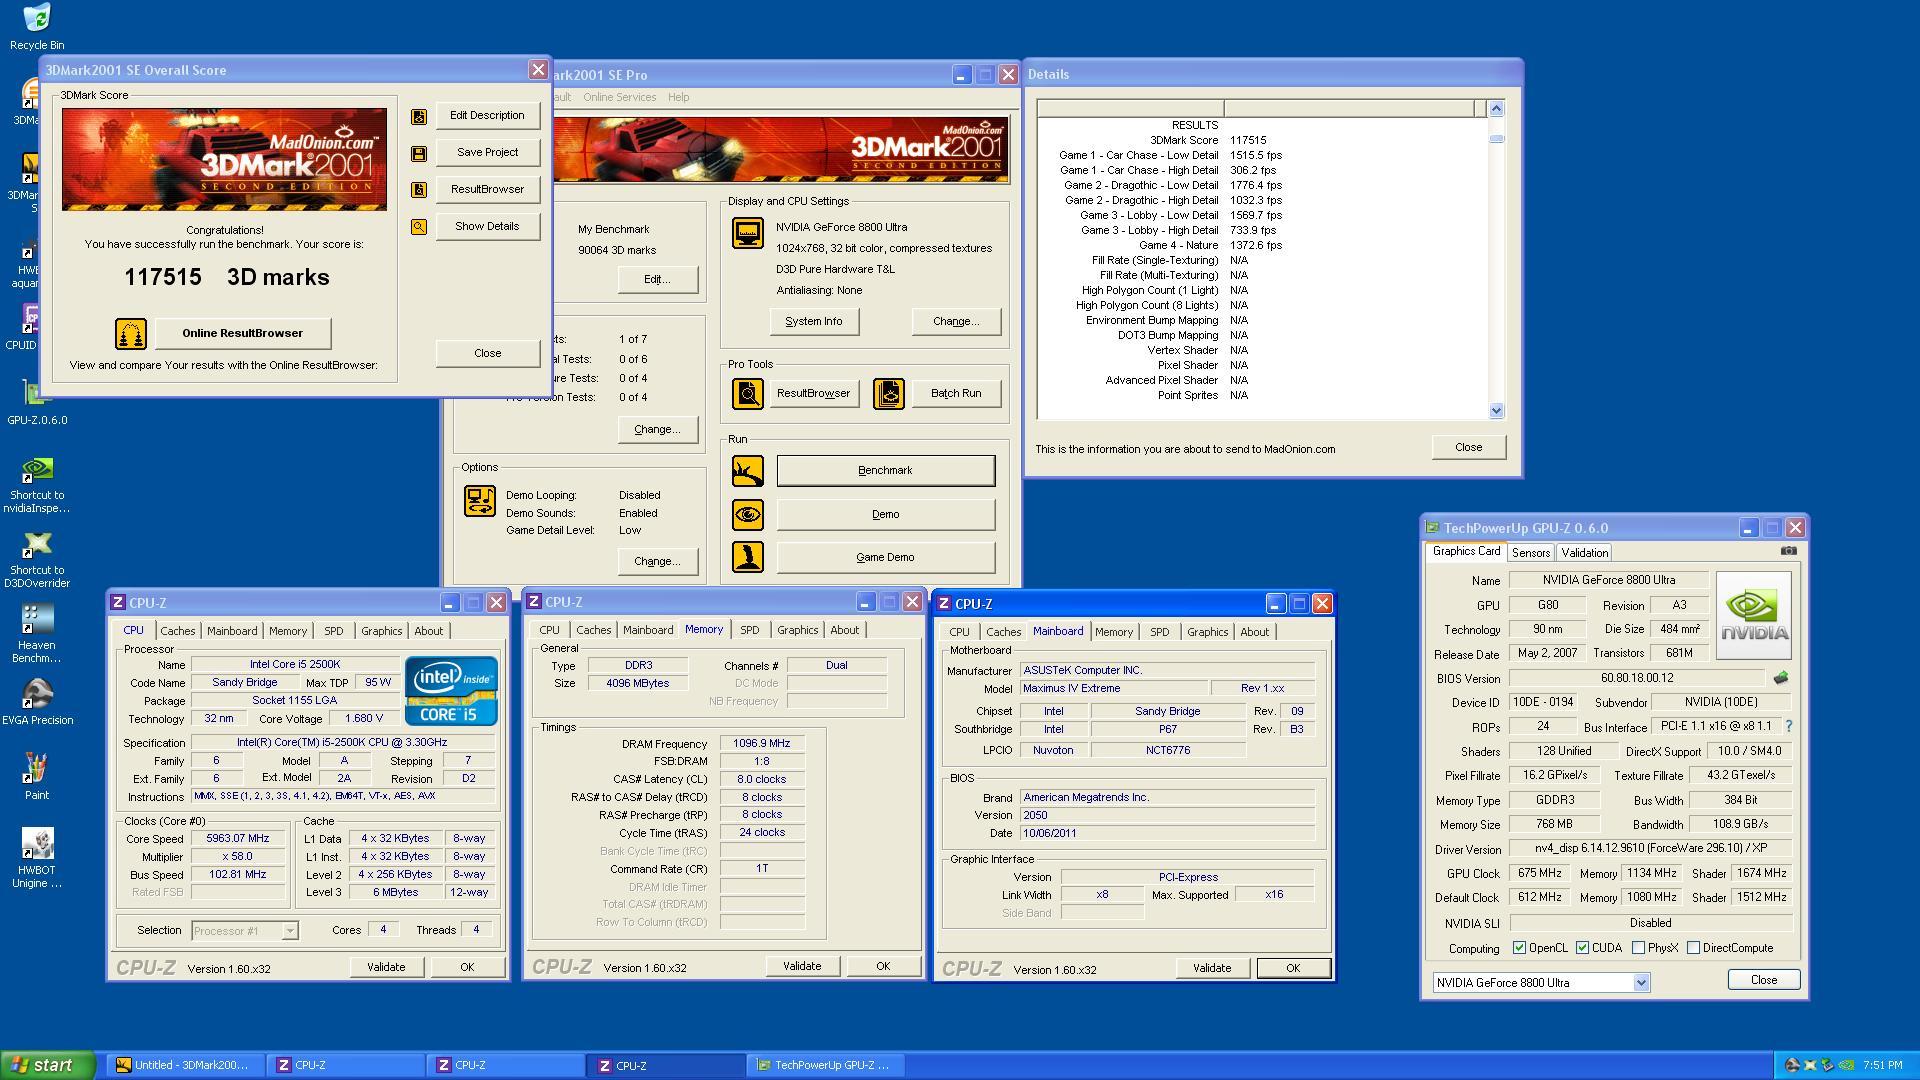Toggle the CUDA checkbox in GPU-Z
The height and width of the screenshot is (1080, 1920).
1582,948
